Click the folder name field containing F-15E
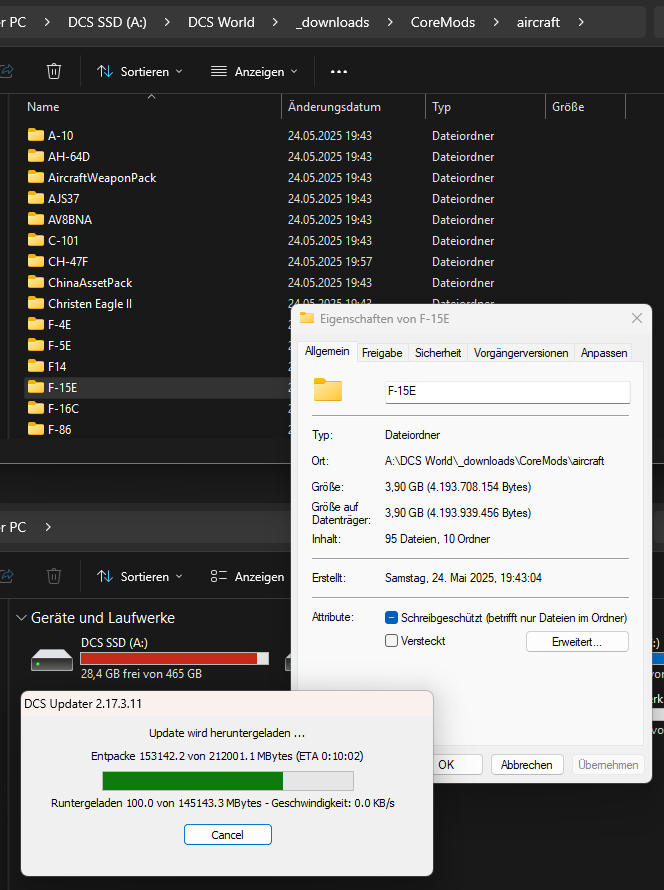This screenshot has width=664, height=890. pos(507,391)
